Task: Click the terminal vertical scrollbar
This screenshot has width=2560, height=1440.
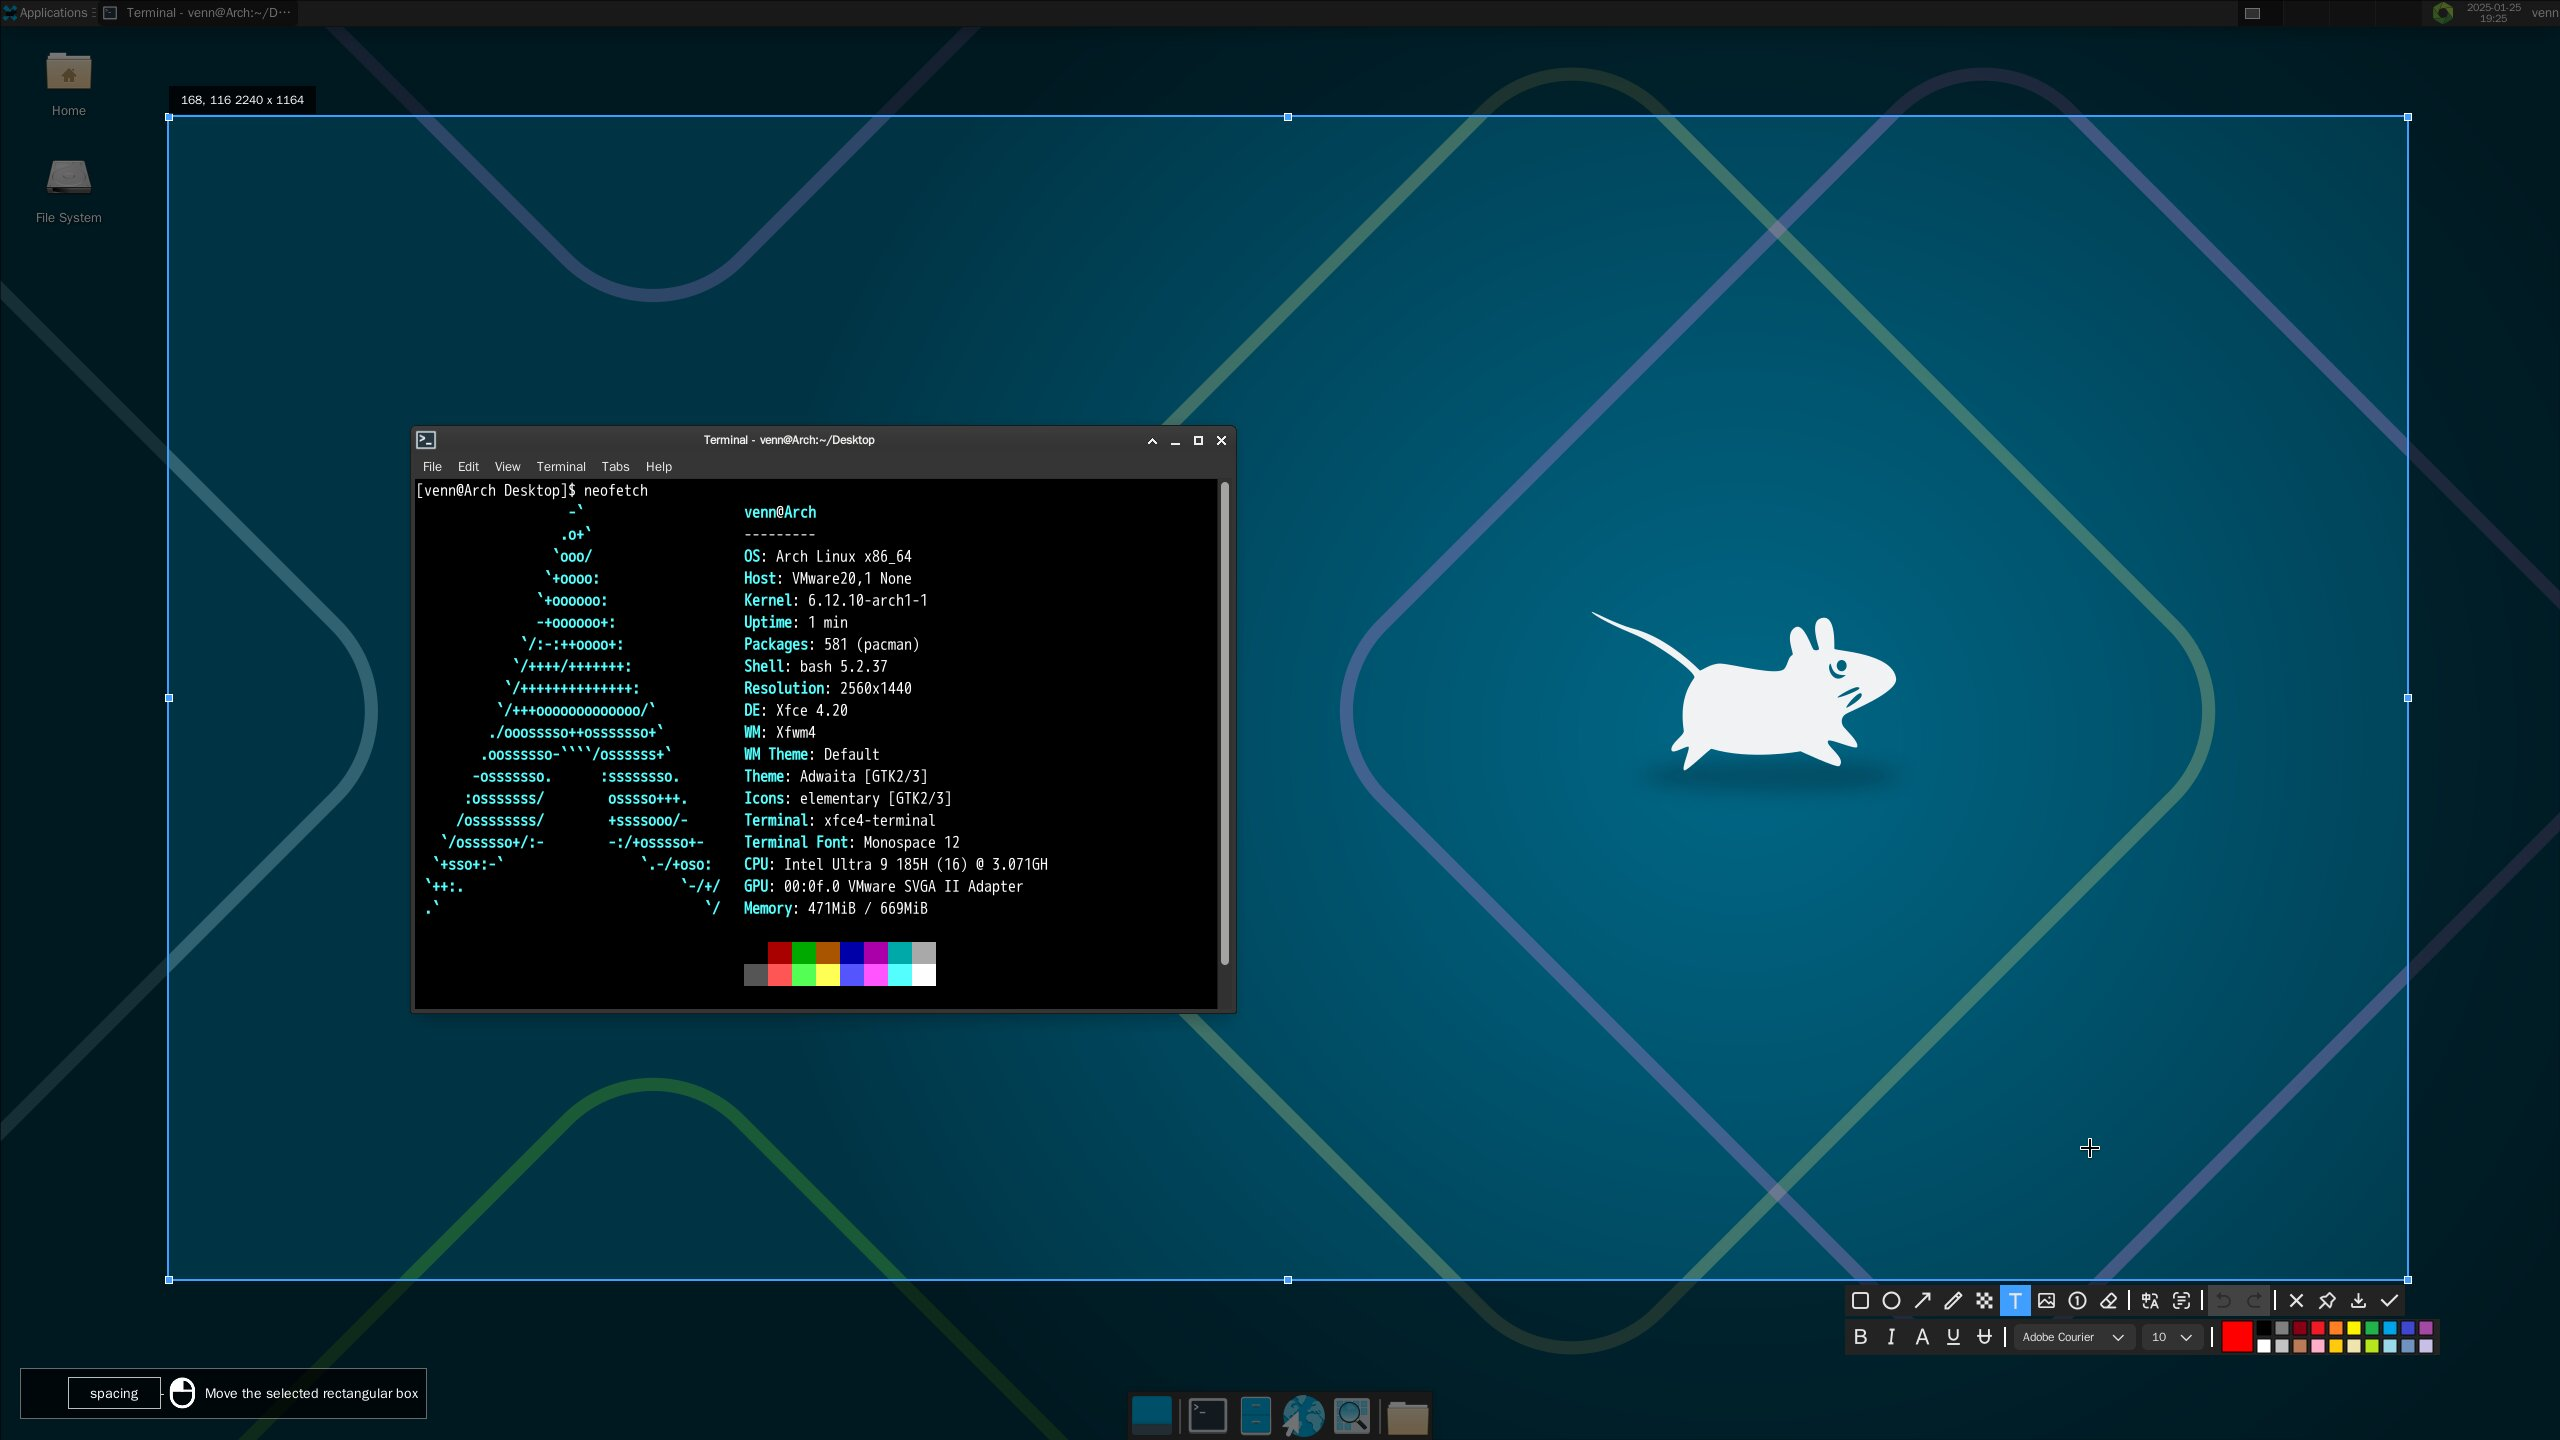Action: 1224,724
